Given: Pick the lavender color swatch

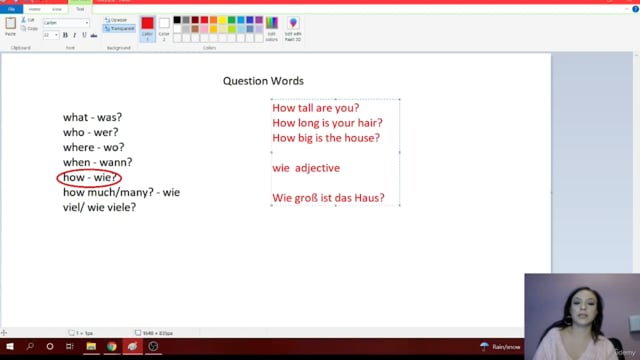Looking at the screenshot, I should click(x=259, y=29).
